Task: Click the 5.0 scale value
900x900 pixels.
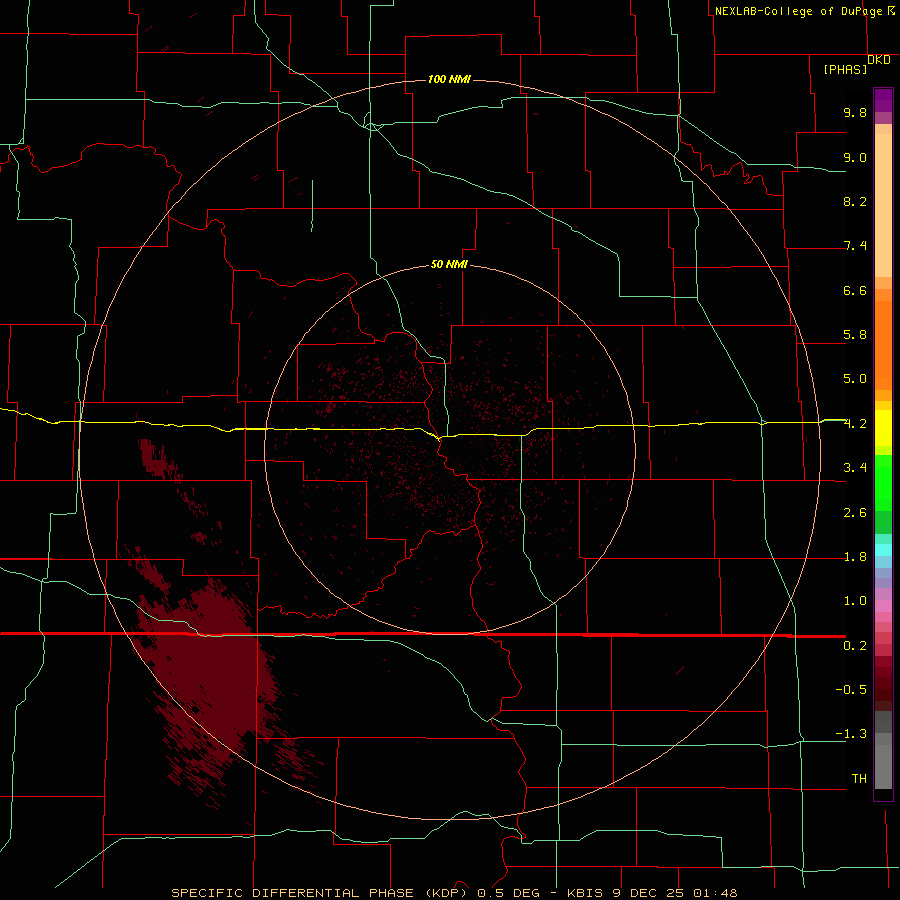Action: pyautogui.click(x=855, y=379)
